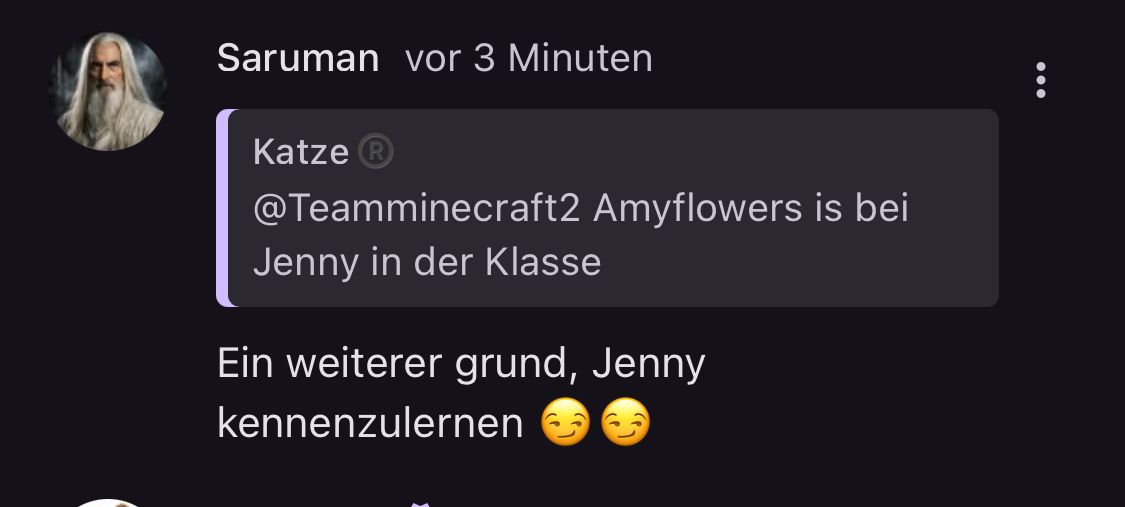Click the word 'Amyflowers' in the quote
This screenshot has width=1125, height=507.
click(x=697, y=209)
